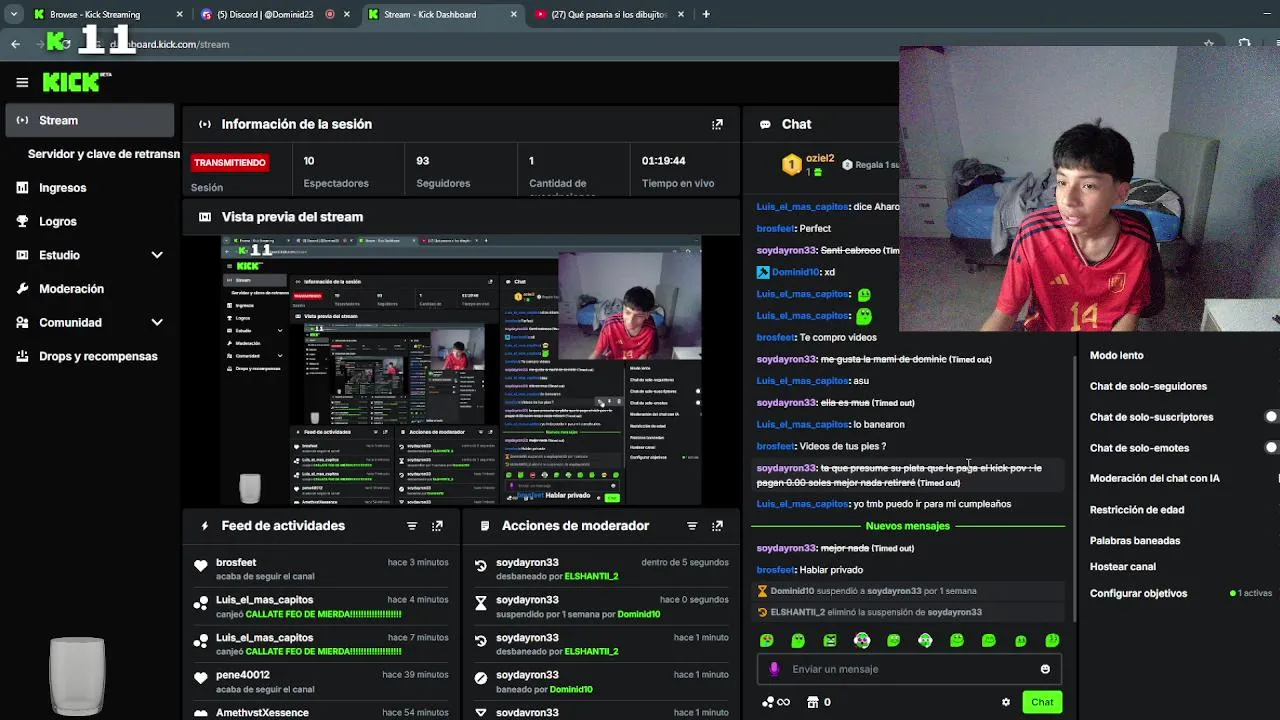Open emoji picker in message box
This screenshot has width=1280, height=720.
pos(1045,669)
